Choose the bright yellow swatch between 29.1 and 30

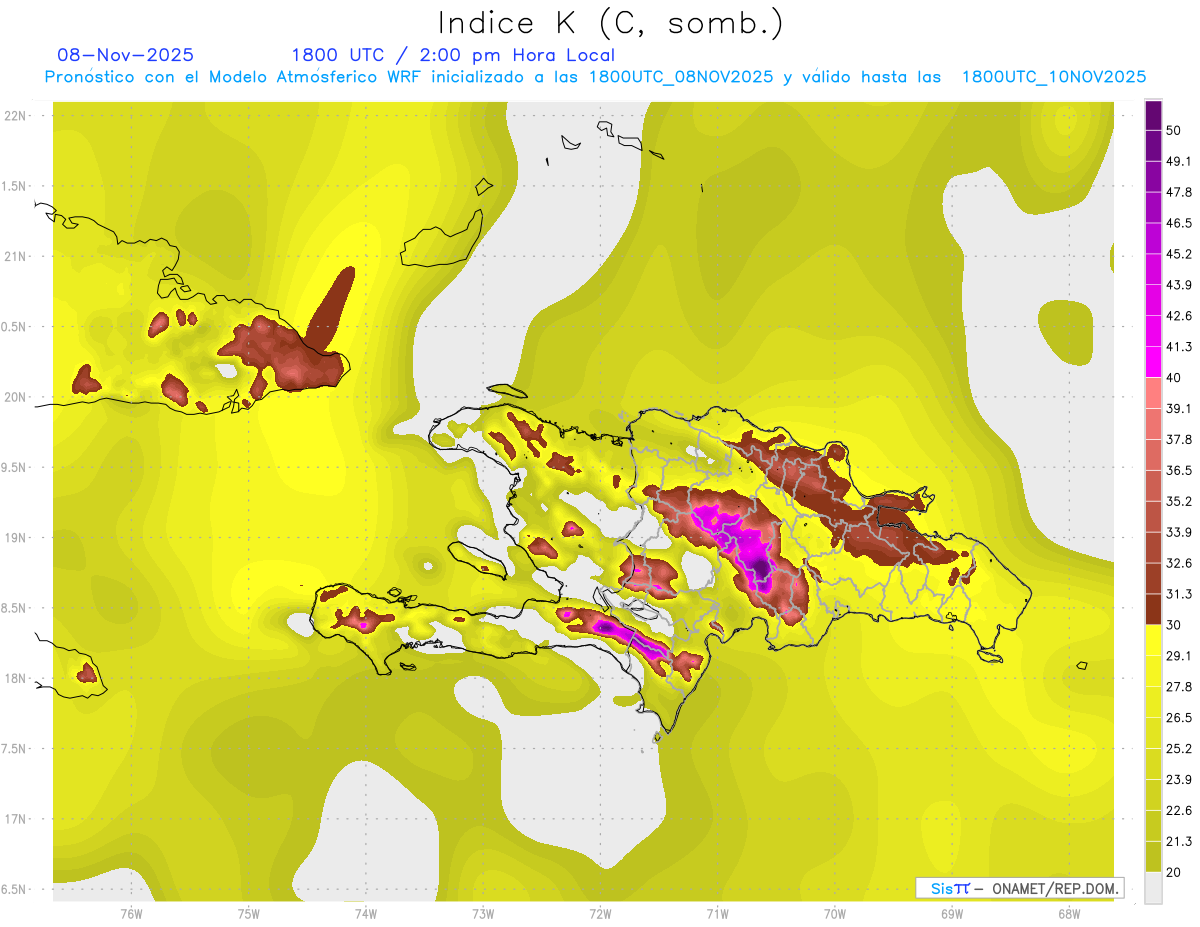(x=1153, y=640)
